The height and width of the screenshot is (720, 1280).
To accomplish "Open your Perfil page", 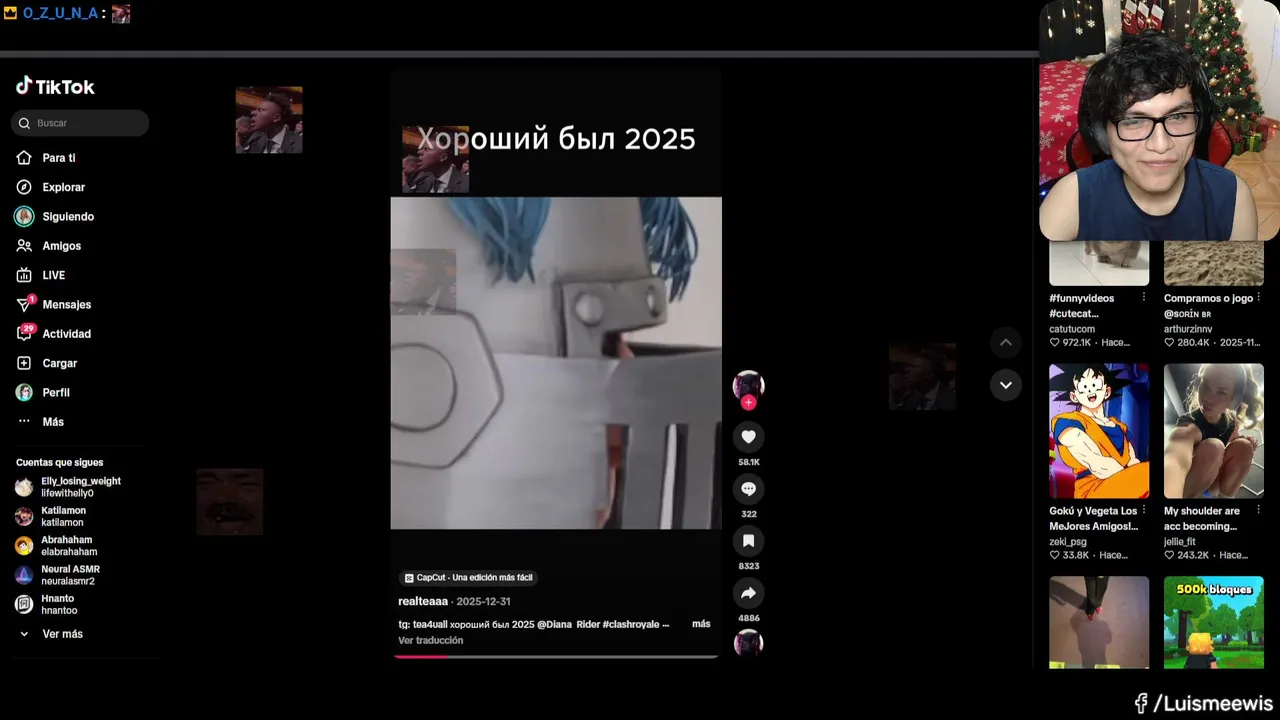I will pyautogui.click(x=43, y=393).
